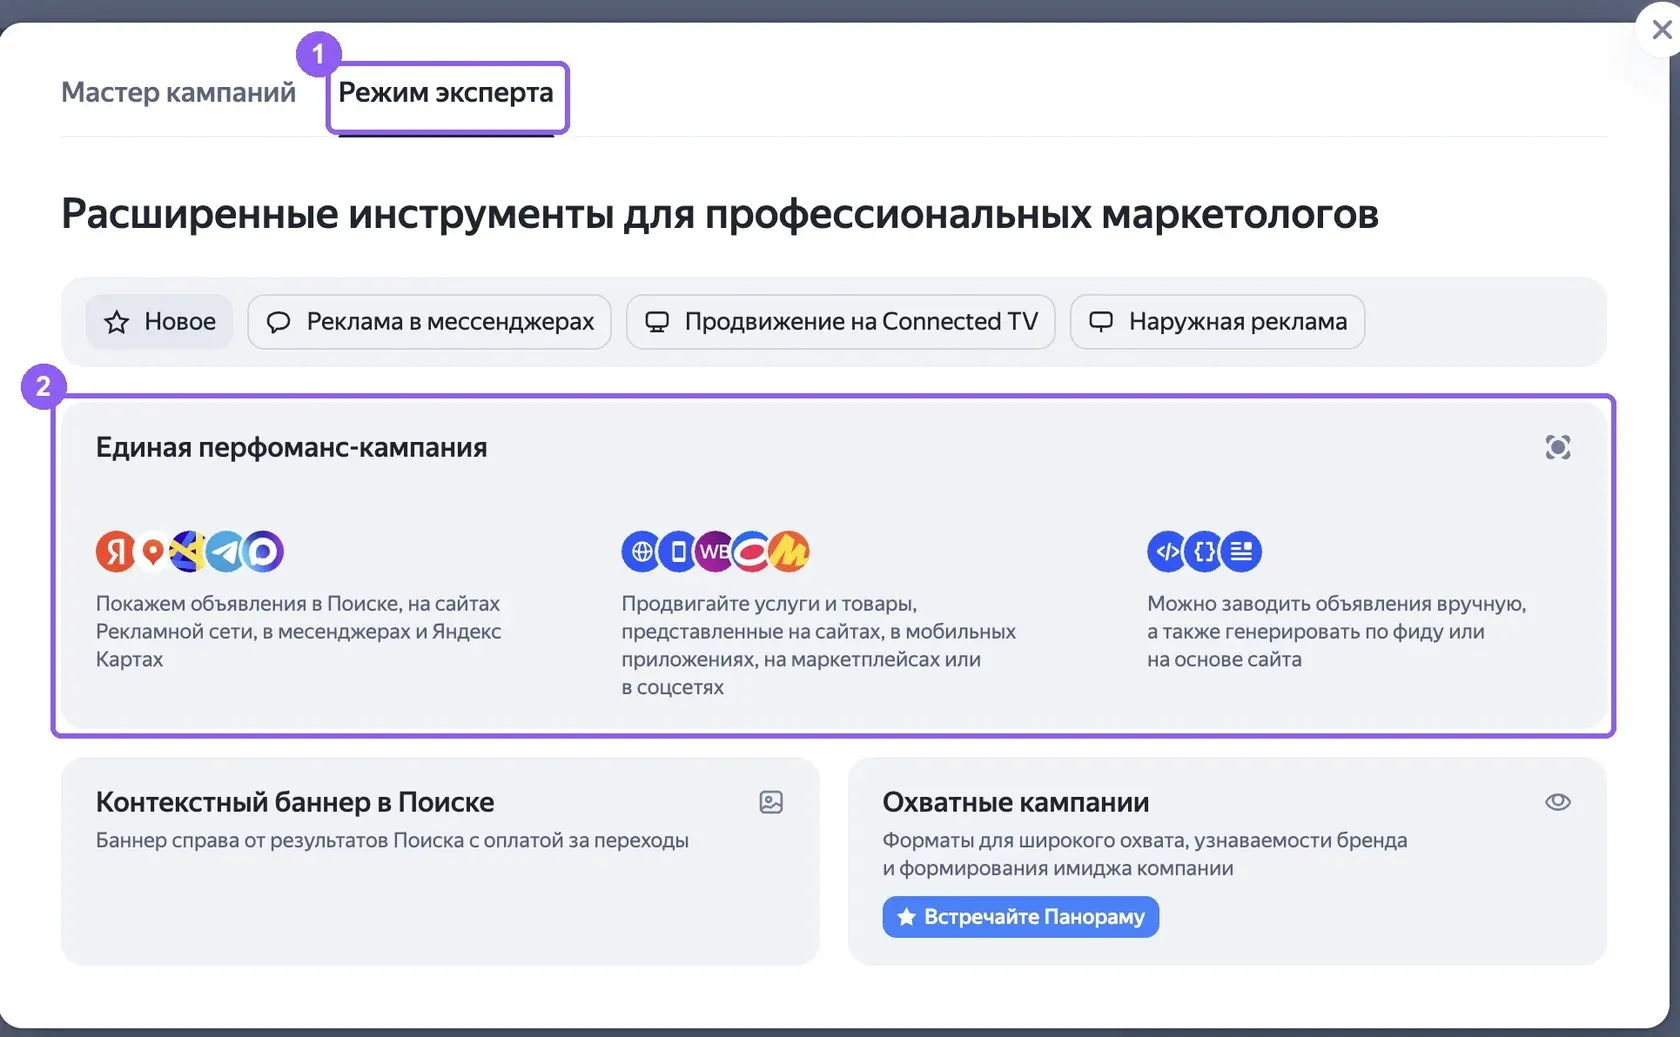Select the Охватные кампании card title
Viewport: 1680px width, 1037px height.
point(1016,802)
